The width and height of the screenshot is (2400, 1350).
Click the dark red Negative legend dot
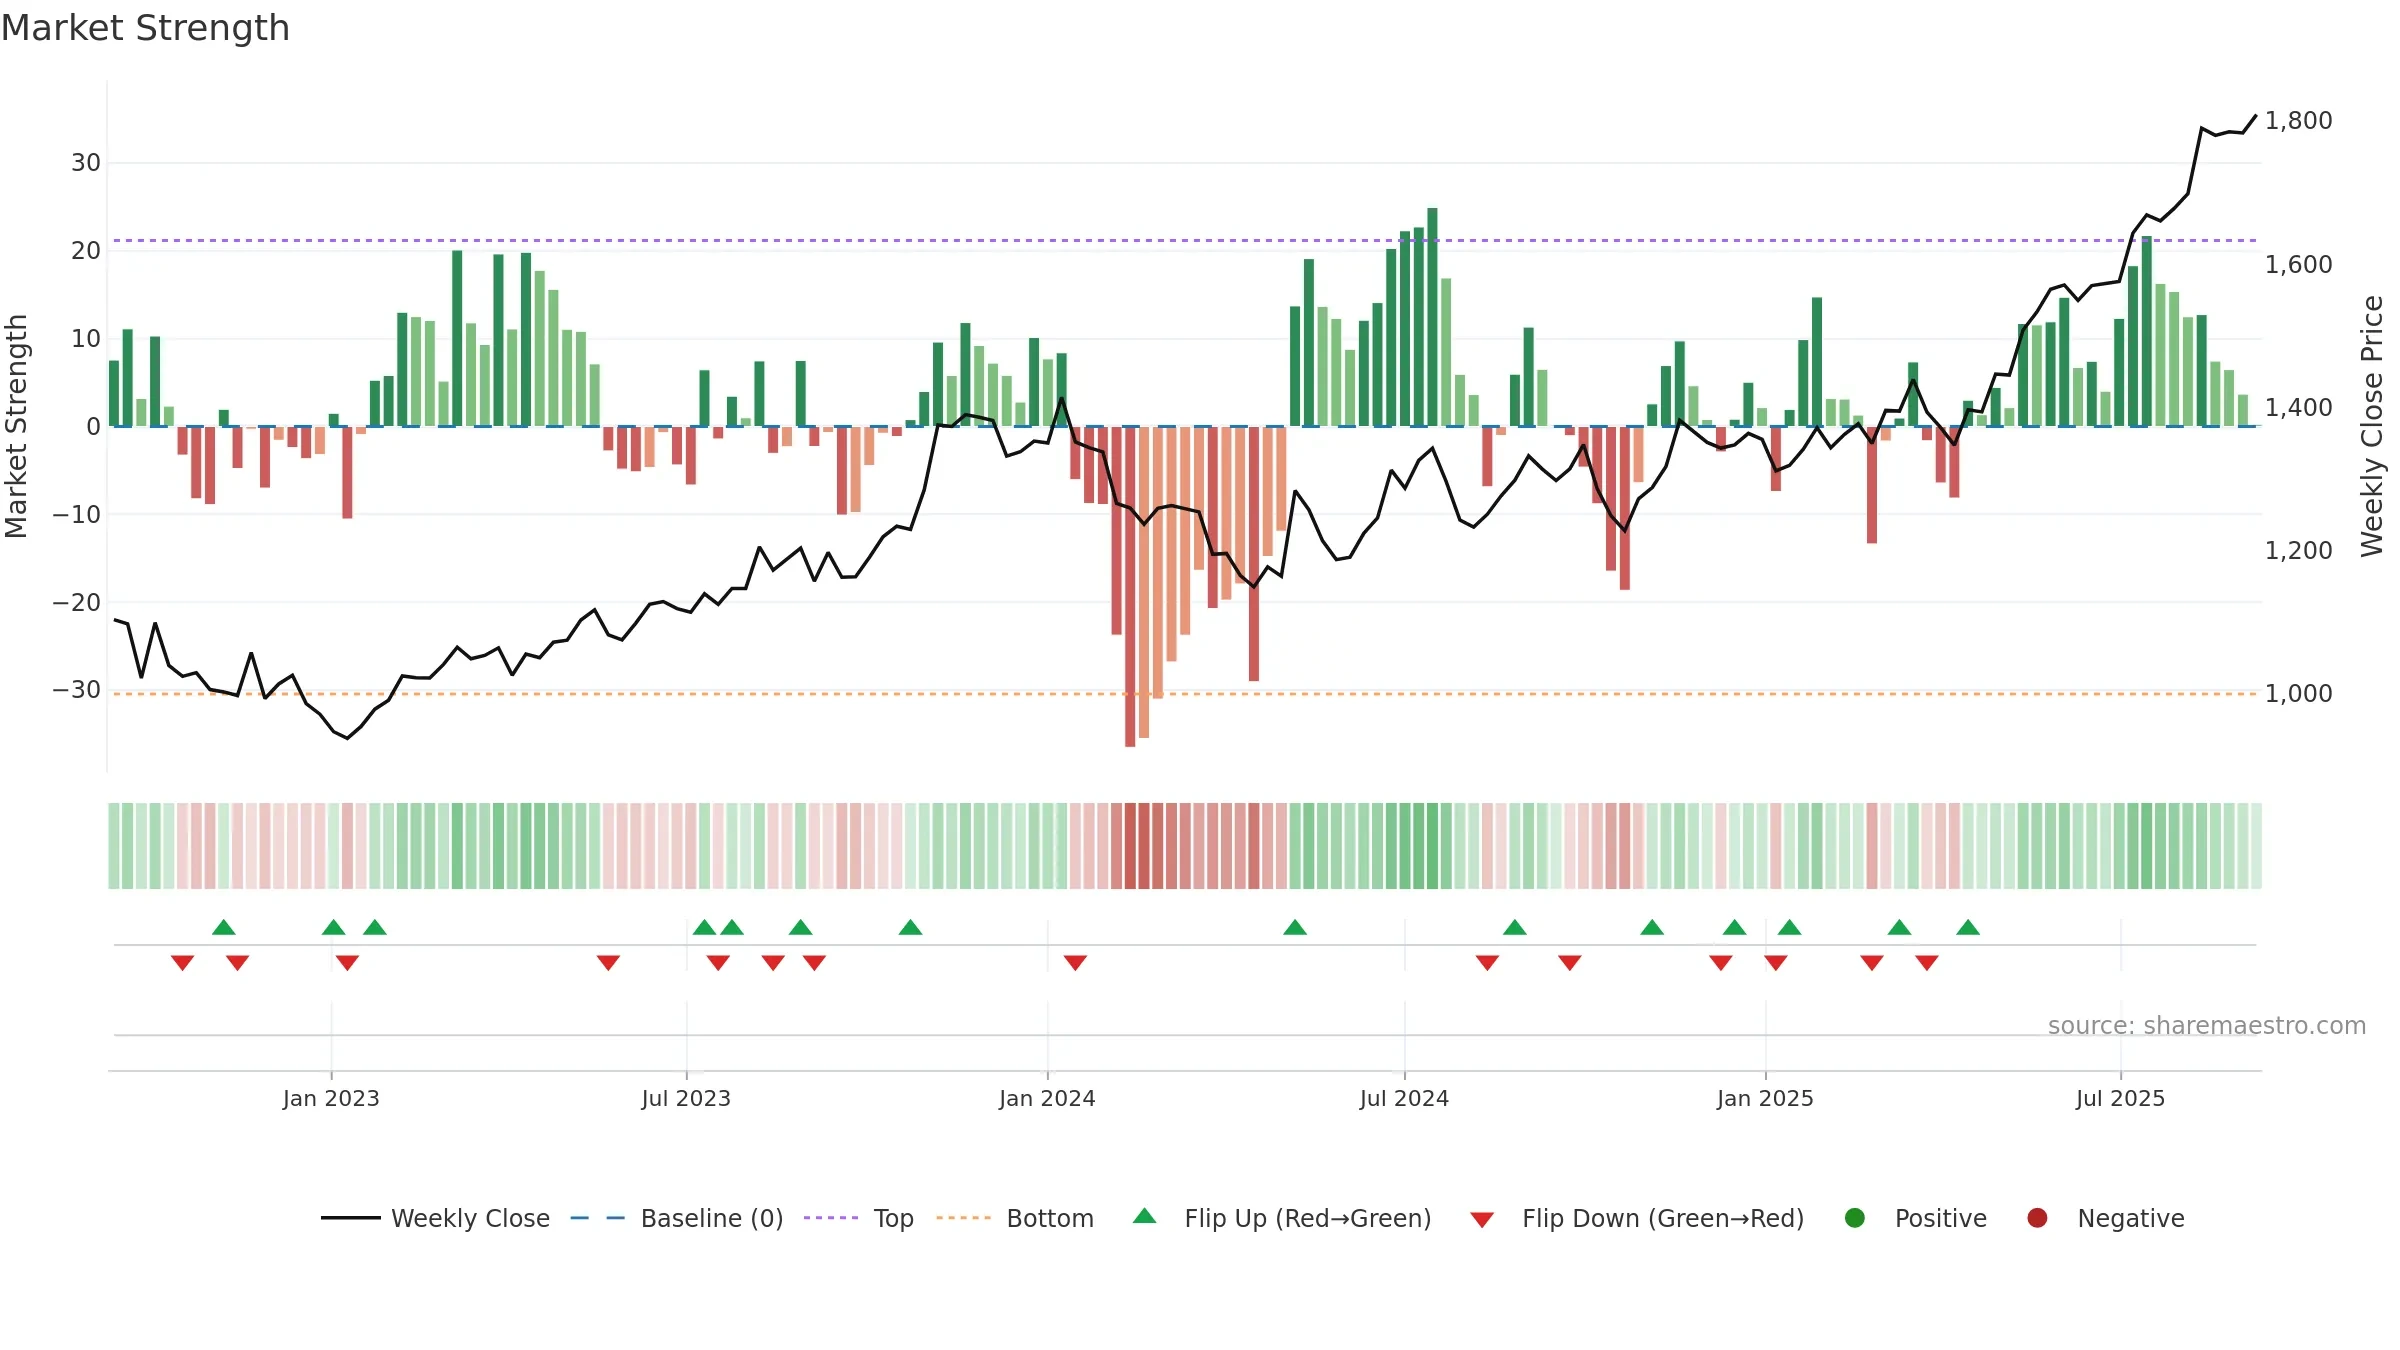pos(2037,1218)
